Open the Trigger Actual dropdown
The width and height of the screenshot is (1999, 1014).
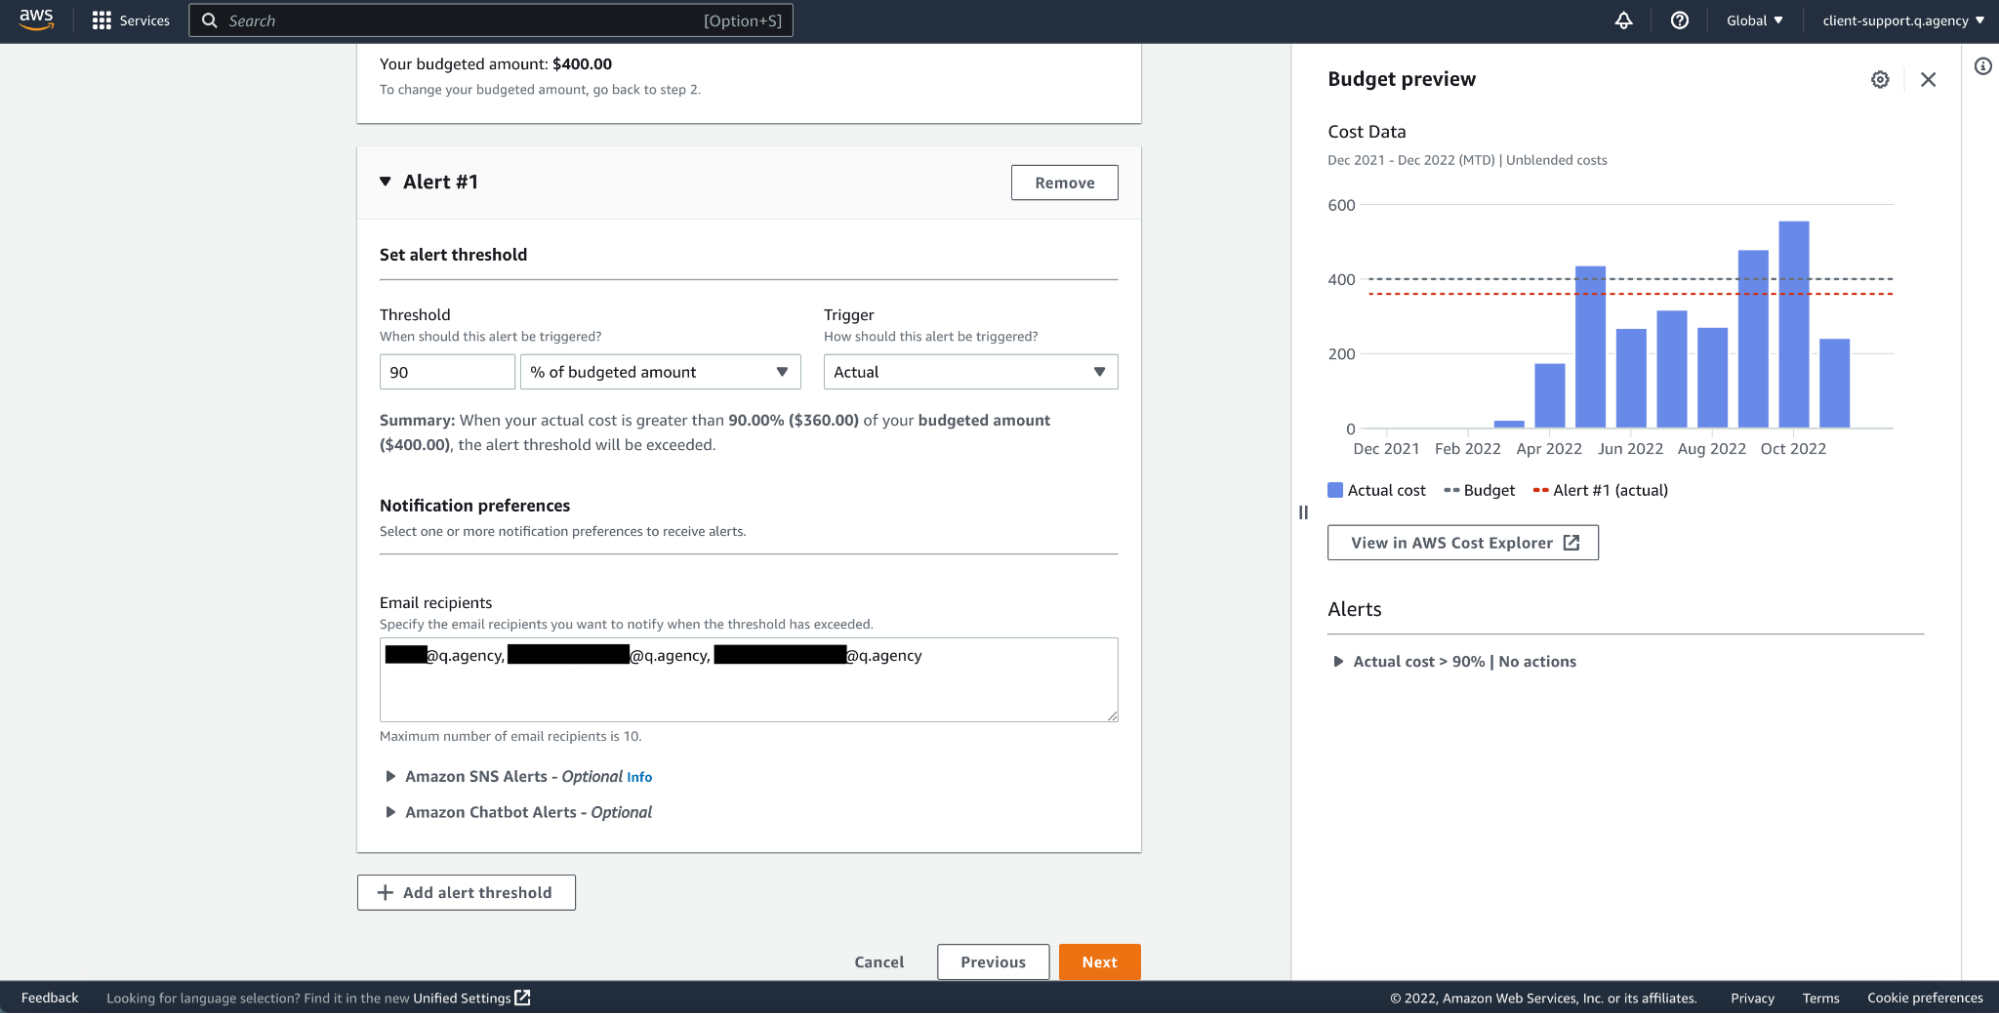click(x=970, y=372)
